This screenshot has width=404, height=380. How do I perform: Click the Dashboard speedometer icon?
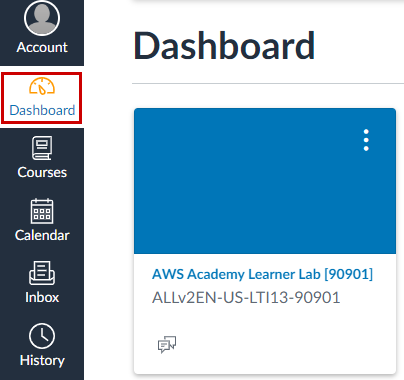coord(42,86)
